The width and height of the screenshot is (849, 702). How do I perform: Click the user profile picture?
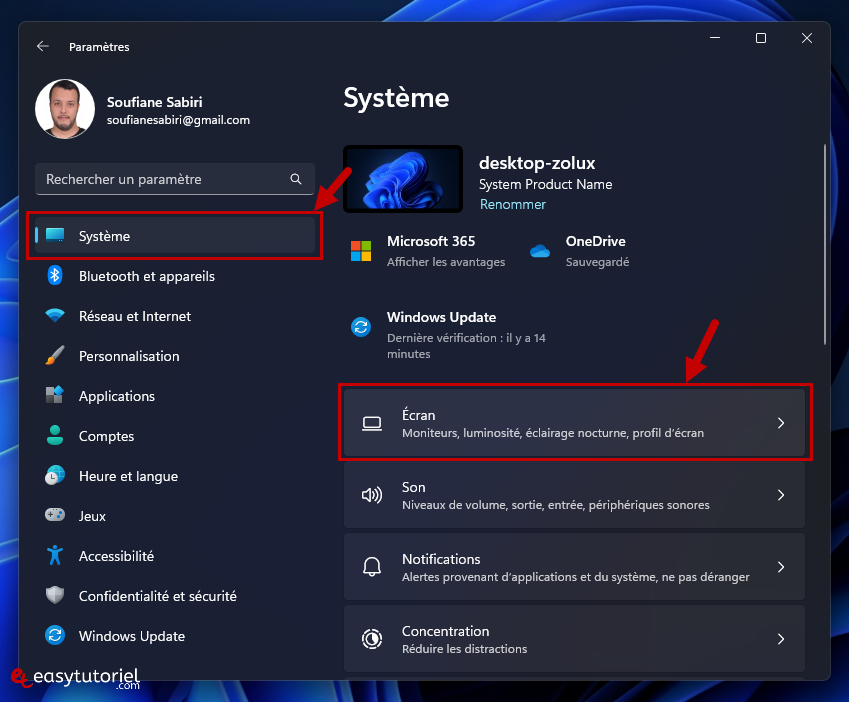(65, 109)
